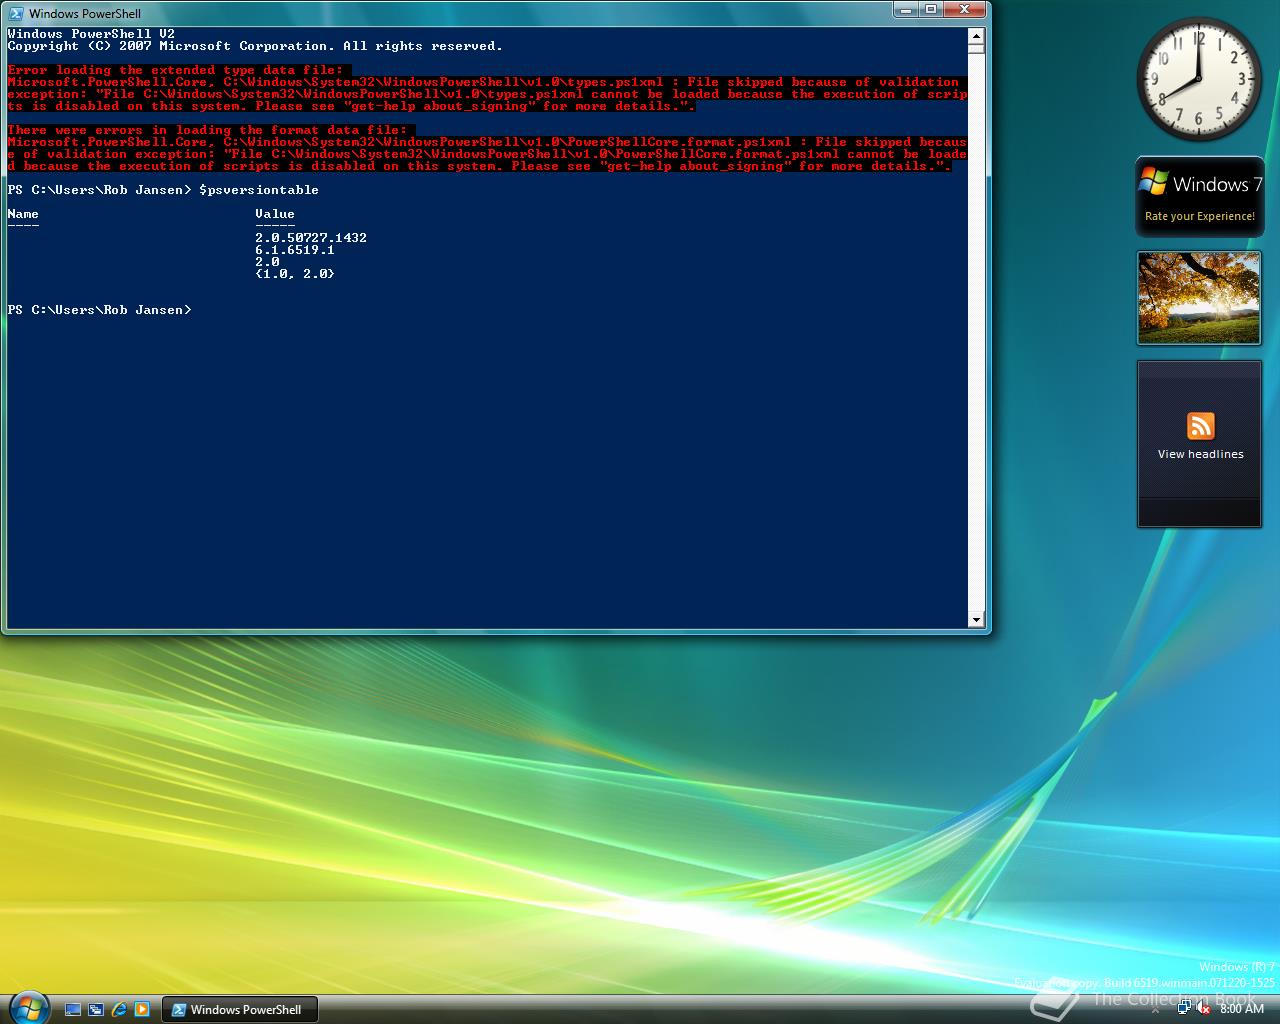Open the Start menu orb
1280x1024 pixels.
coord(28,1006)
